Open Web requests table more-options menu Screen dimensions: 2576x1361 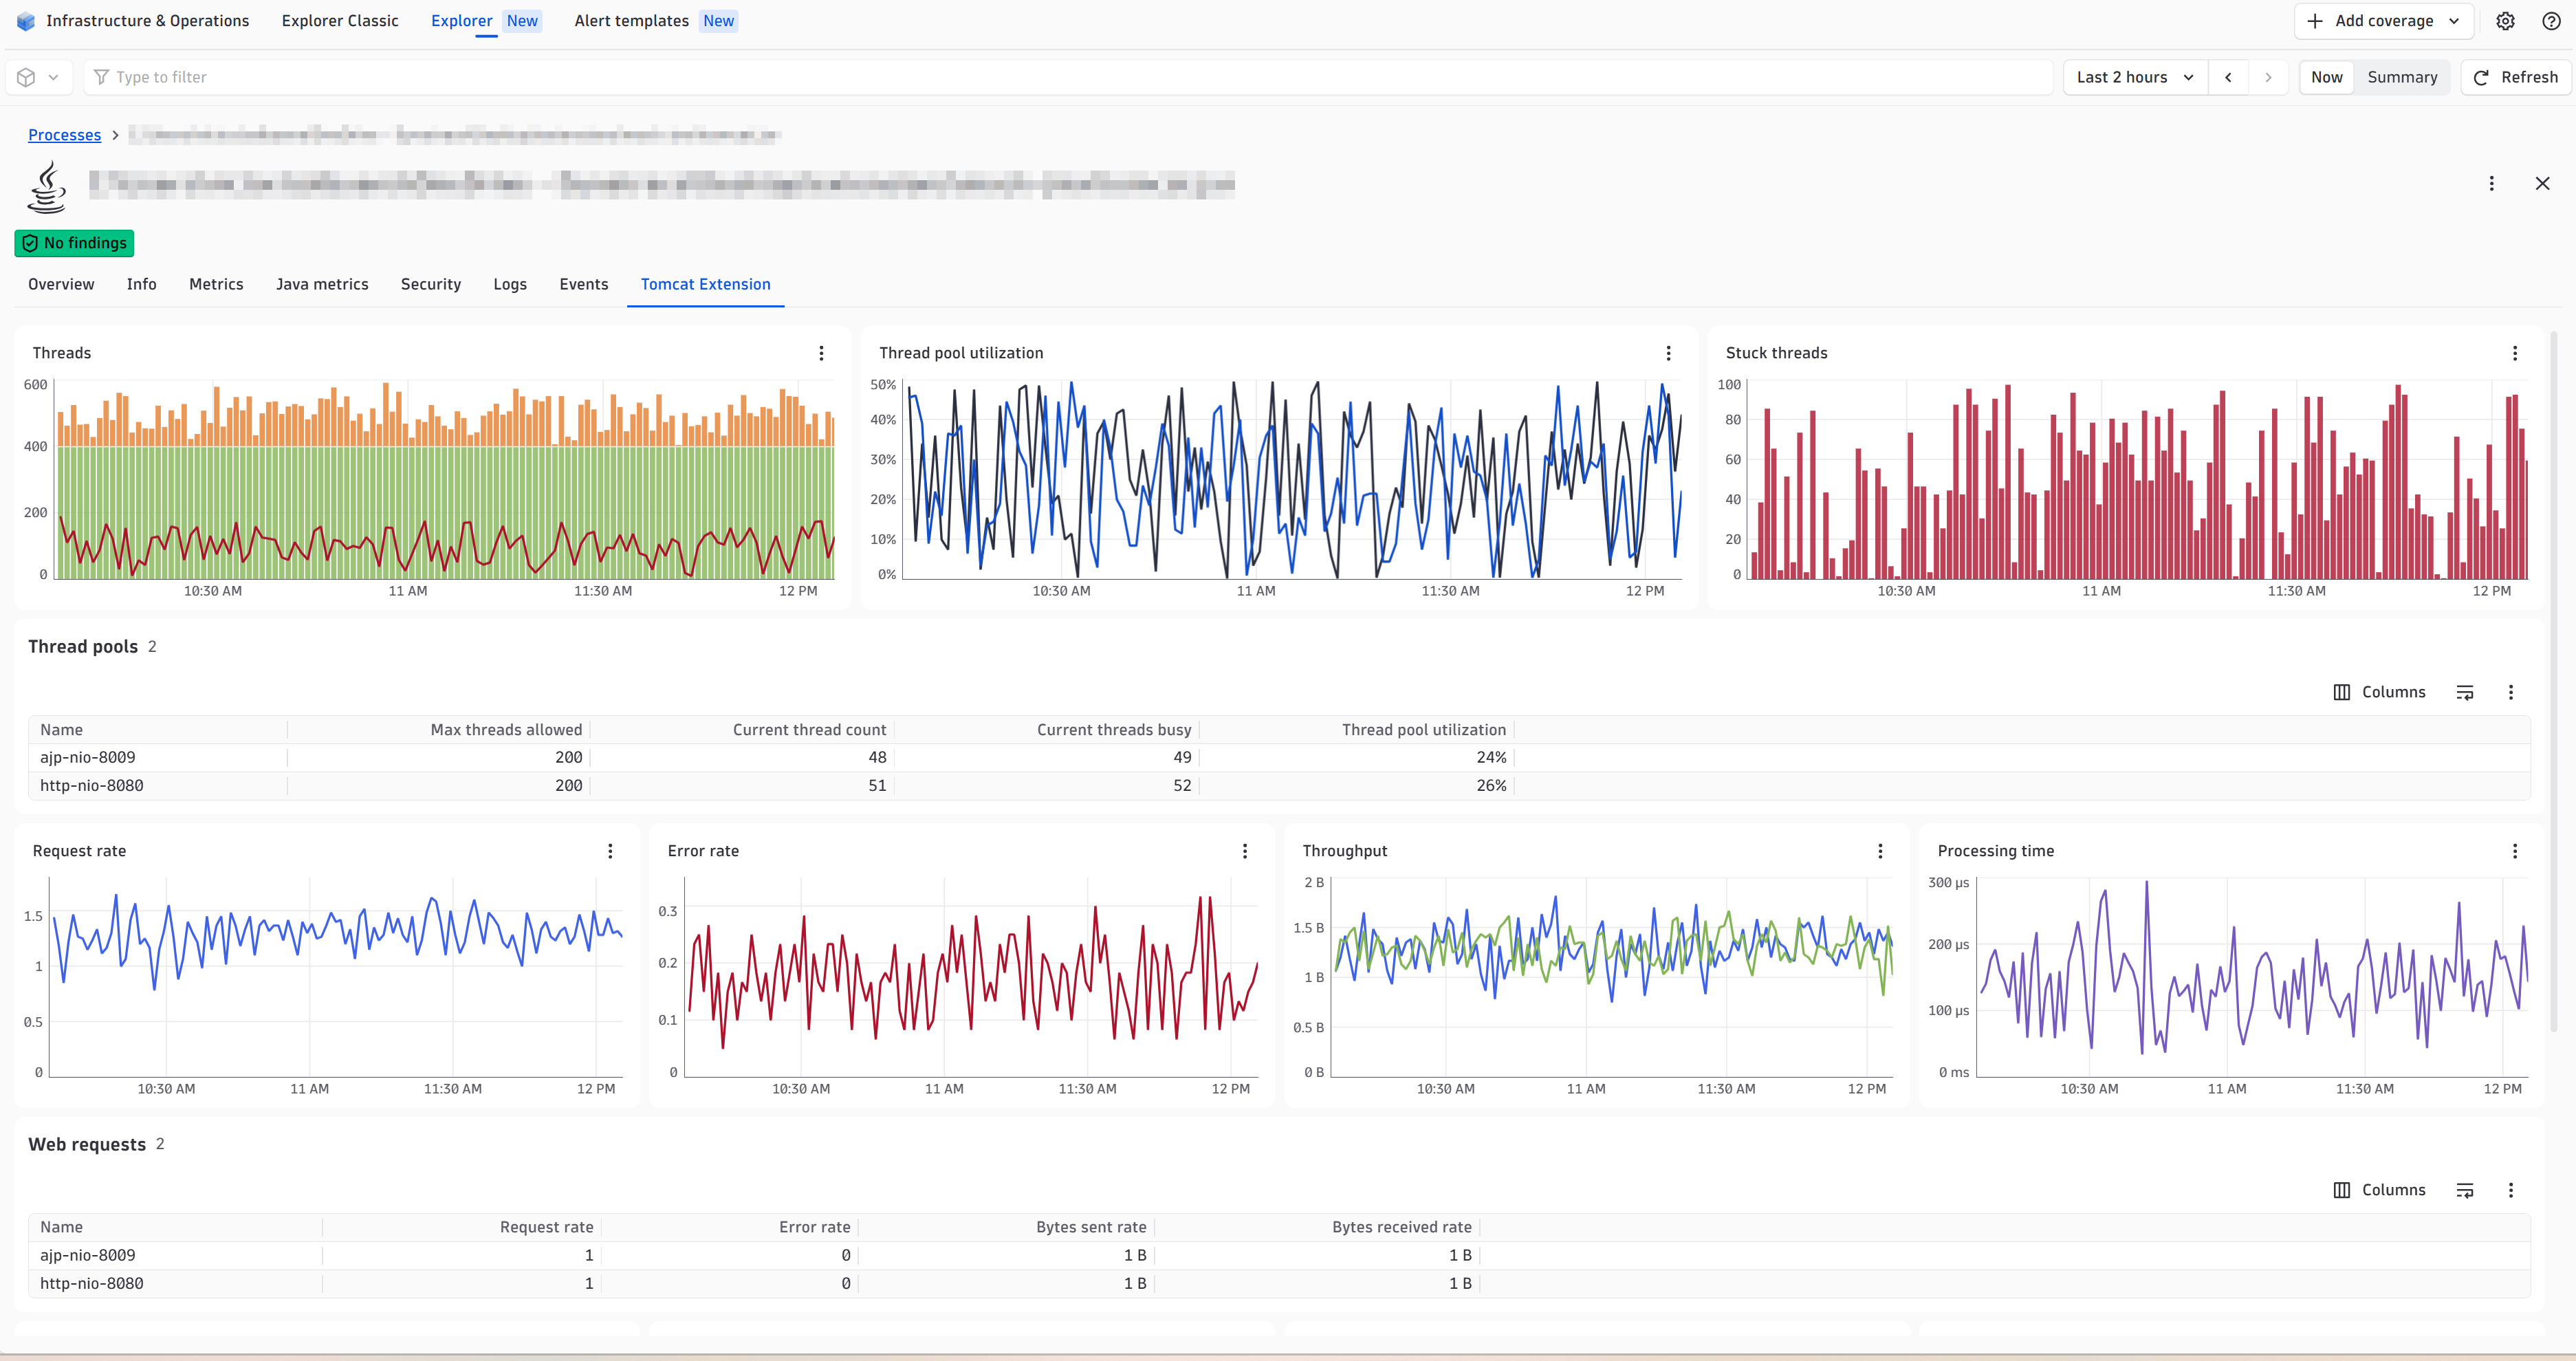(x=2510, y=1190)
